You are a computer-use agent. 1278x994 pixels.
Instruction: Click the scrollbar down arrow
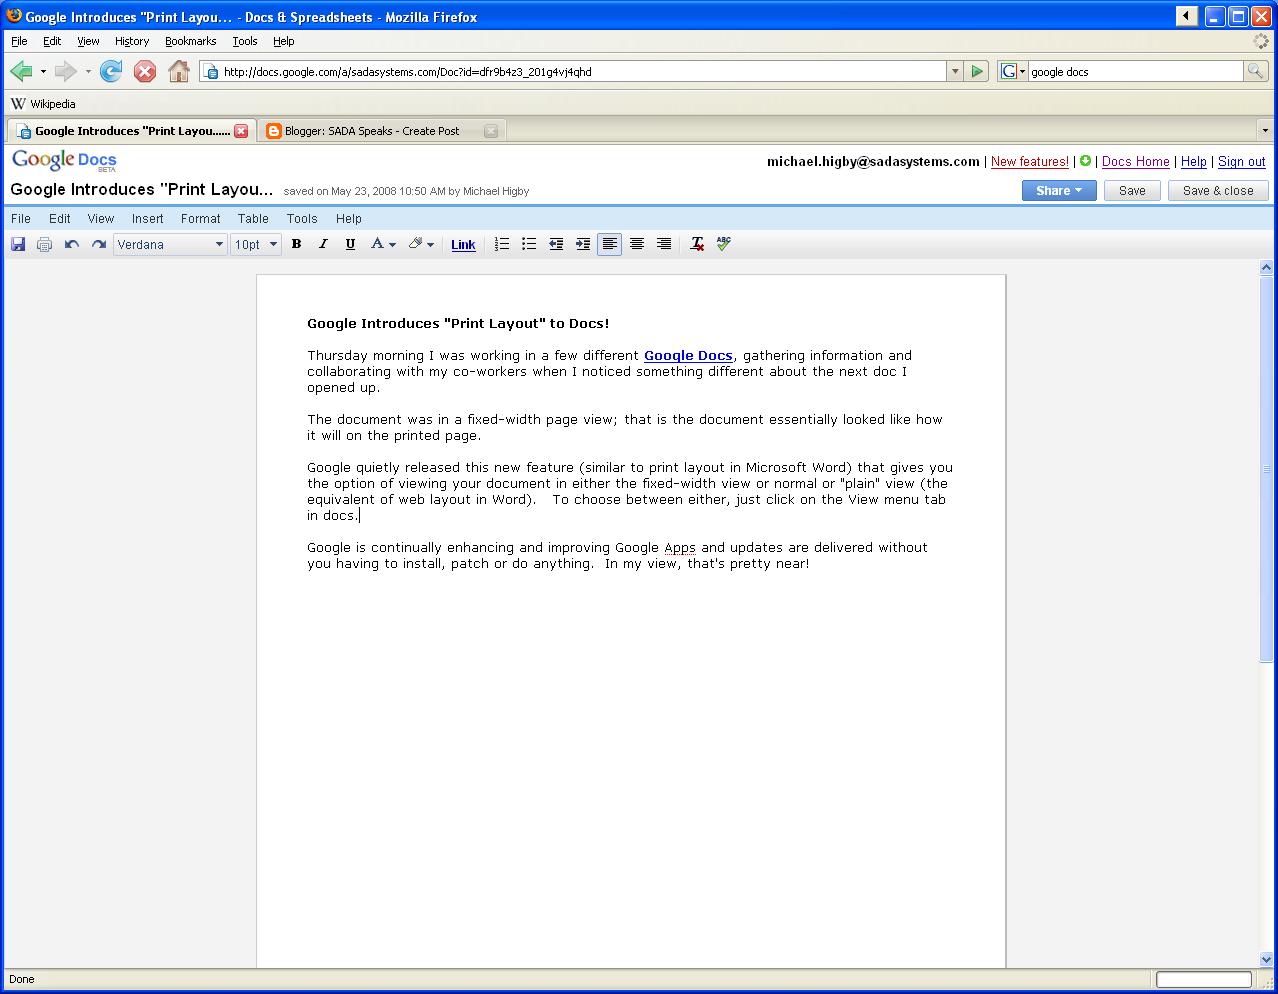1266,960
